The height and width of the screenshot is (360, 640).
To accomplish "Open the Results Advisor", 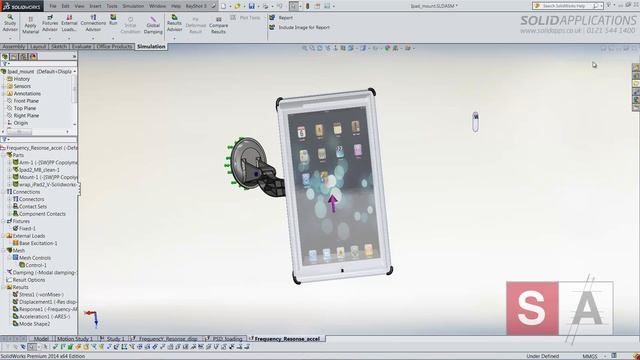I will [174, 23].
